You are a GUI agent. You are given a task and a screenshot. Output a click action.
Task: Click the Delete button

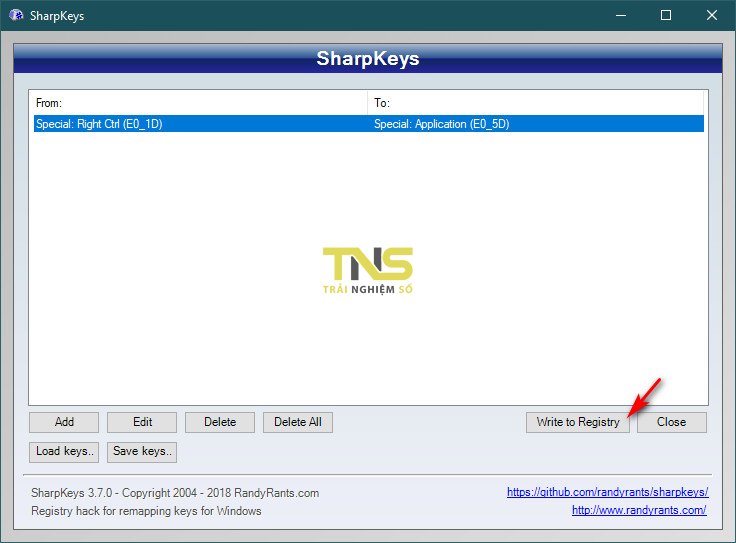pyautogui.click(x=220, y=422)
